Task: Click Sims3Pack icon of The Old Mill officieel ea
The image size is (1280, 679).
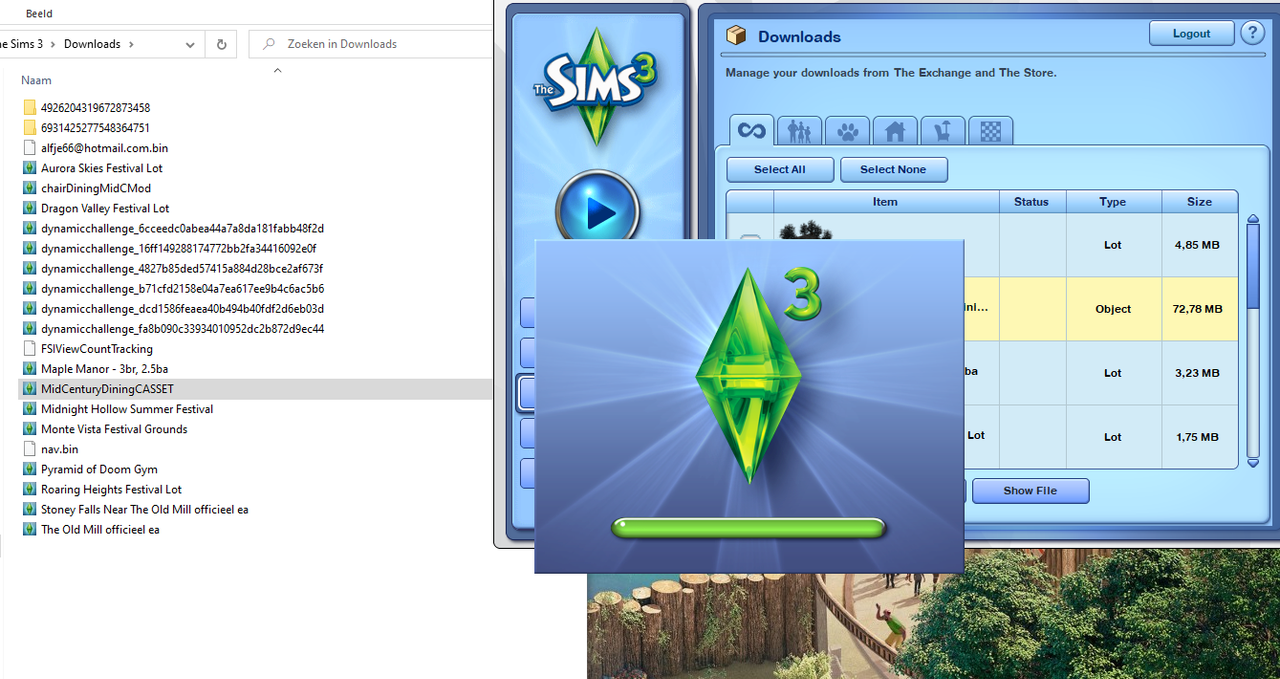Action: (29, 529)
